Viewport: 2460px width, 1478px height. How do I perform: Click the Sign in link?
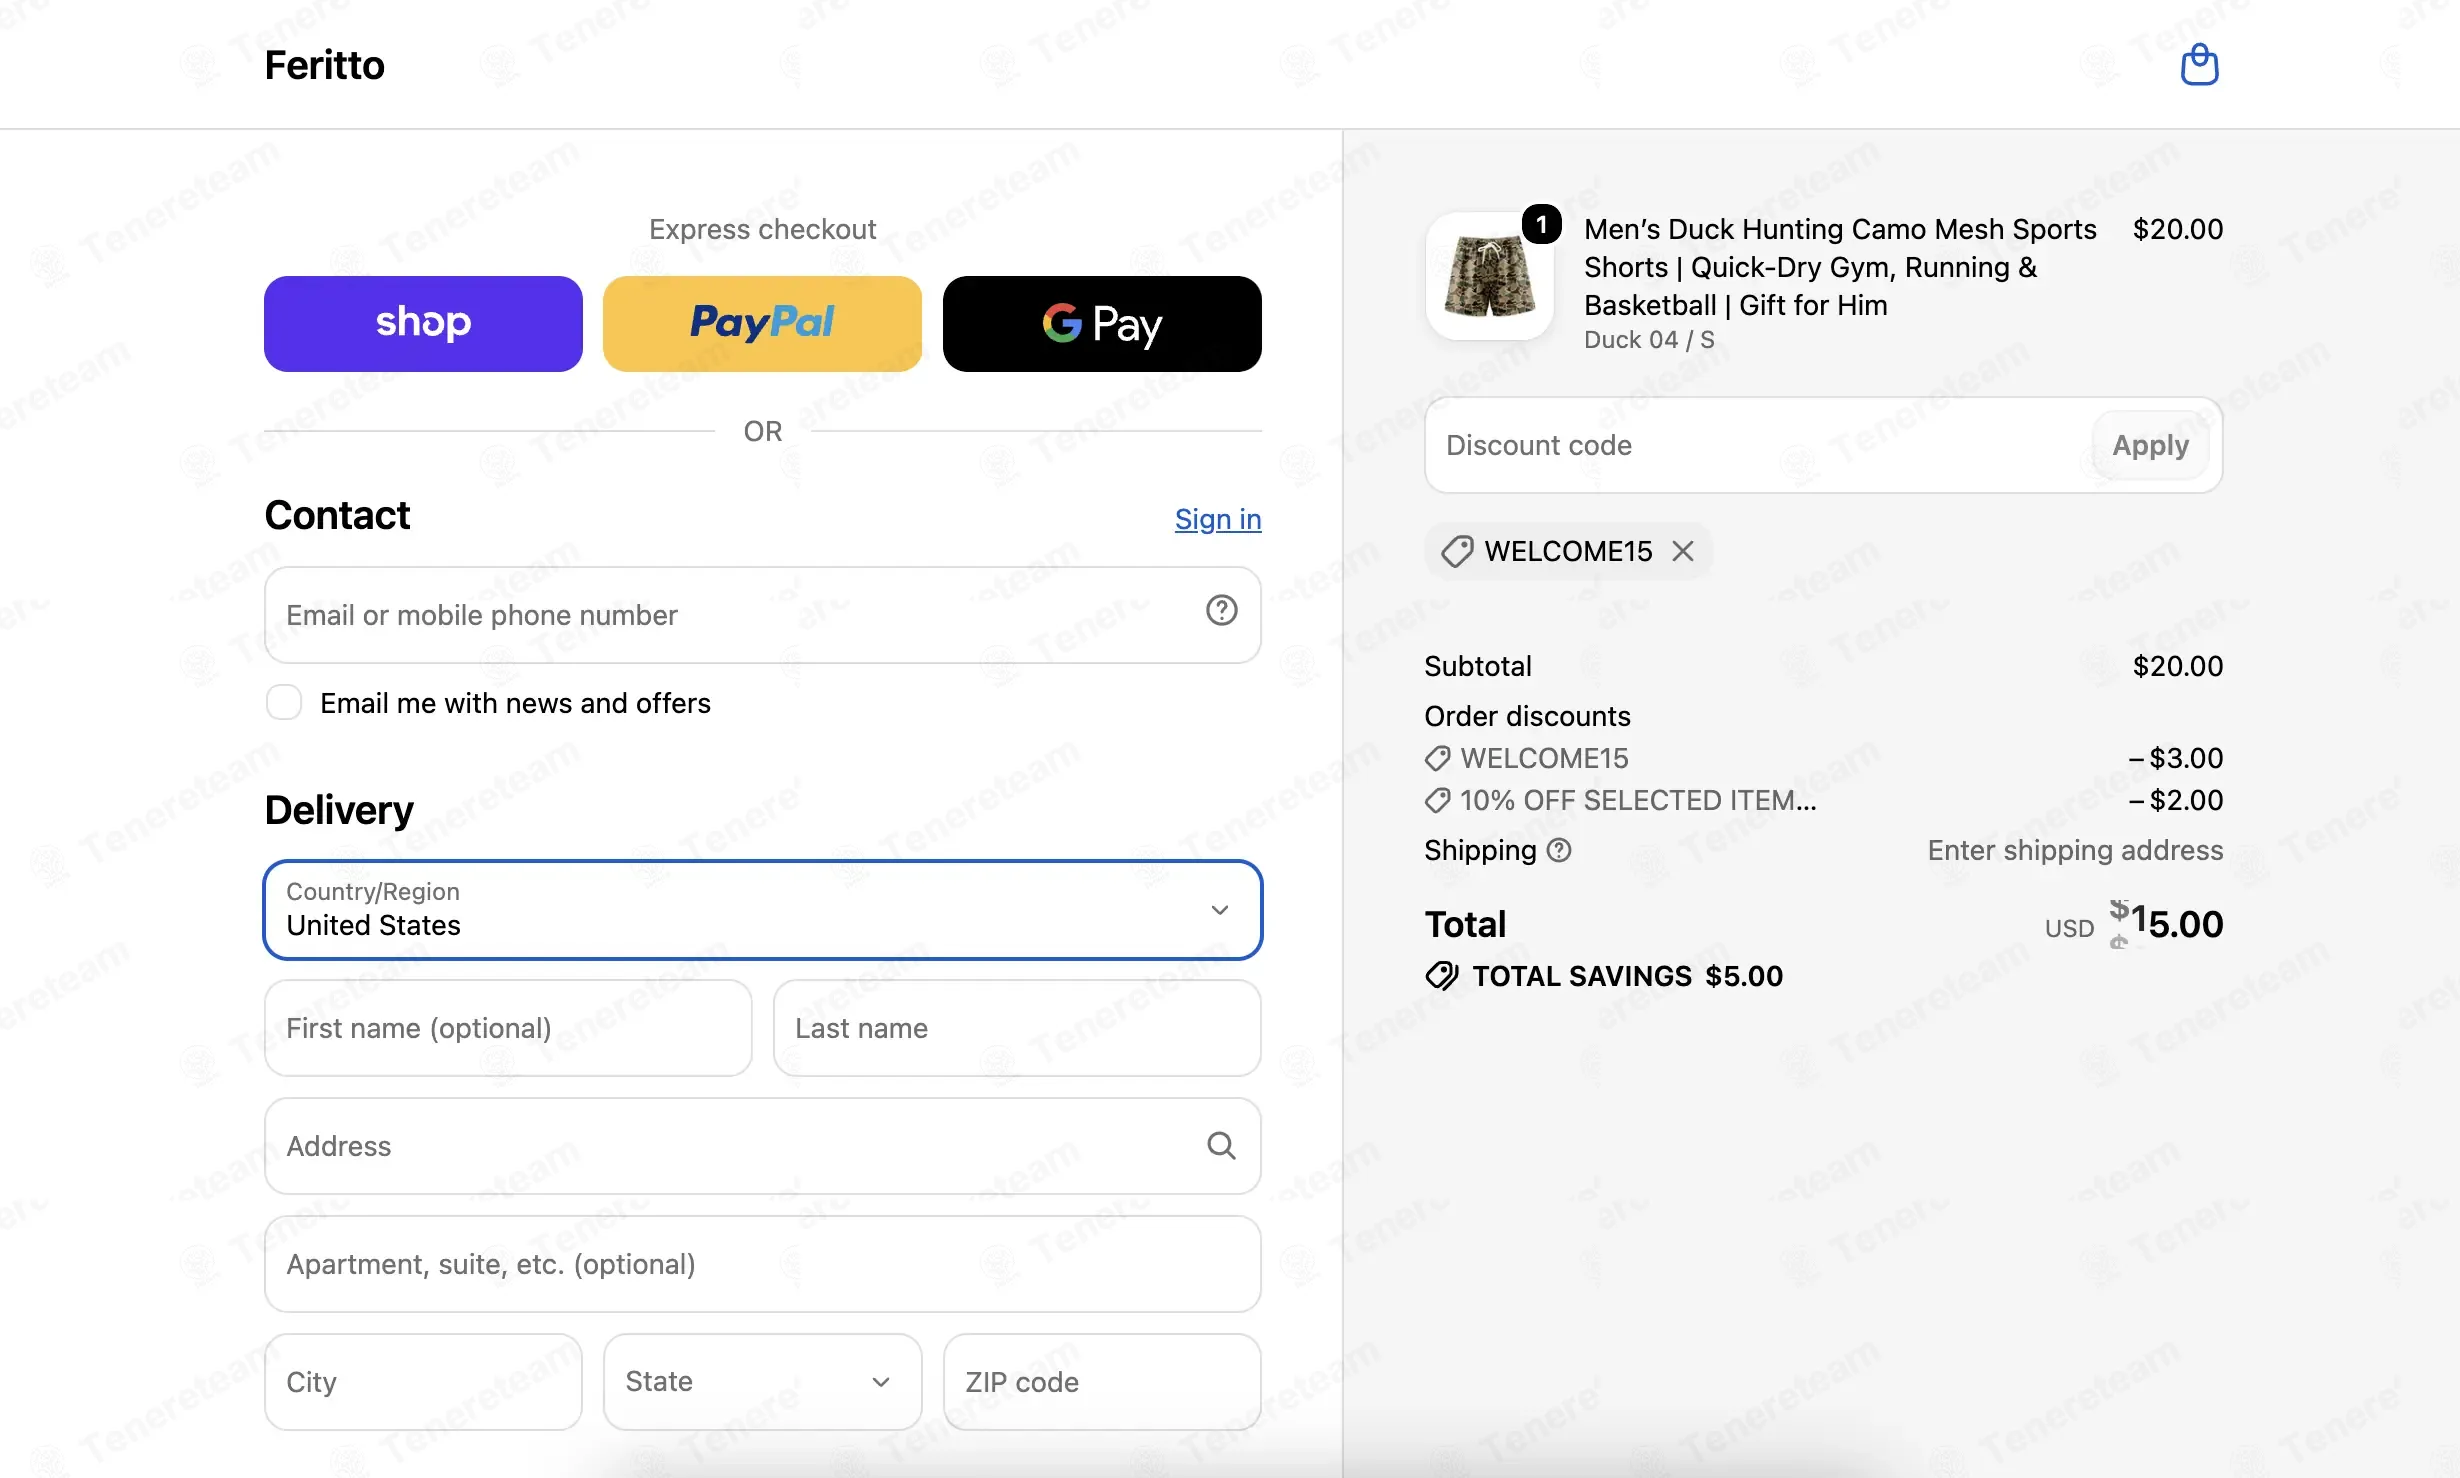click(x=1218, y=519)
